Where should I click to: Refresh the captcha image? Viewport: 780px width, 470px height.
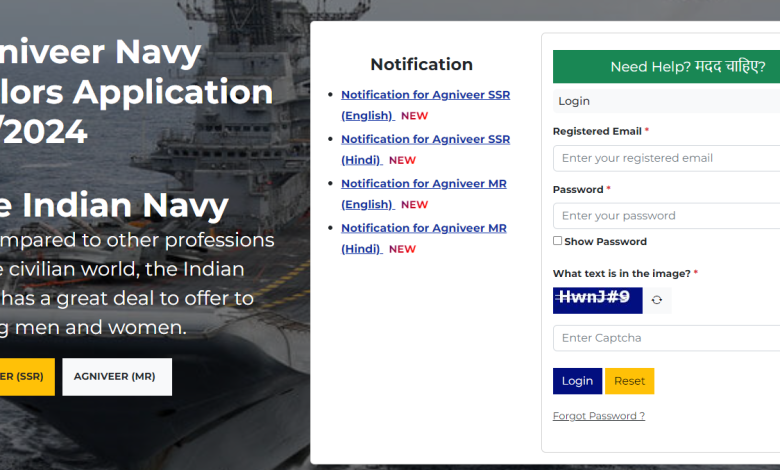pos(657,300)
